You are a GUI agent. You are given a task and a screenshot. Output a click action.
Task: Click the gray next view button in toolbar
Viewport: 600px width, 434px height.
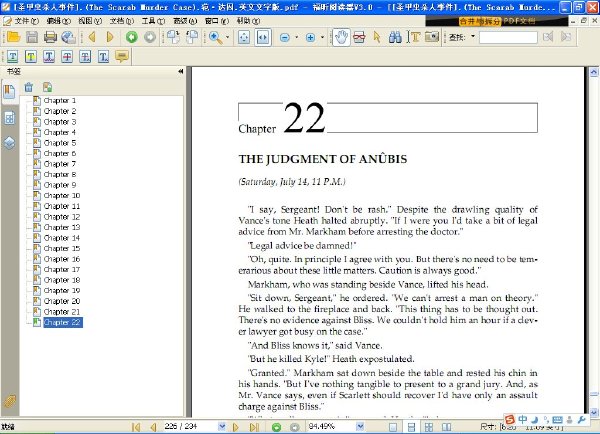pos(150,37)
